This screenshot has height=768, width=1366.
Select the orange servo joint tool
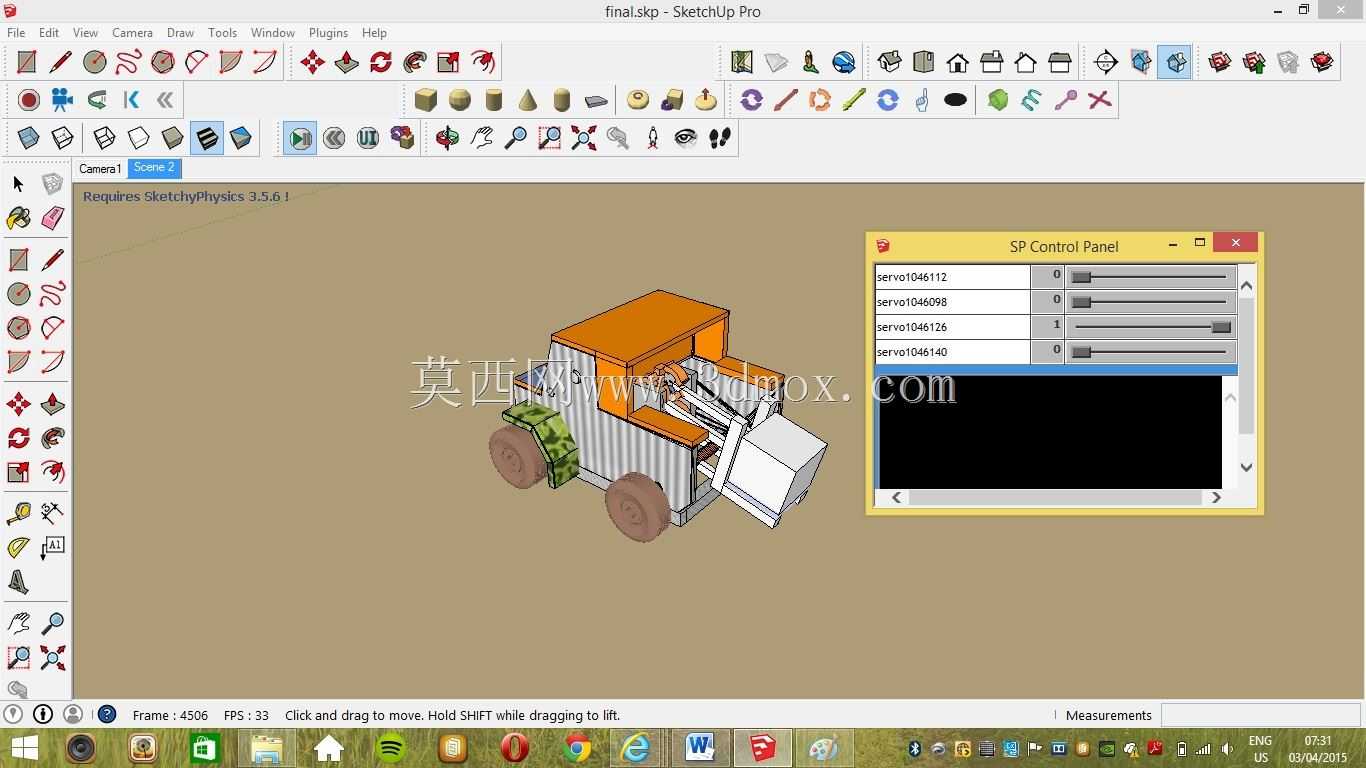[x=819, y=100]
